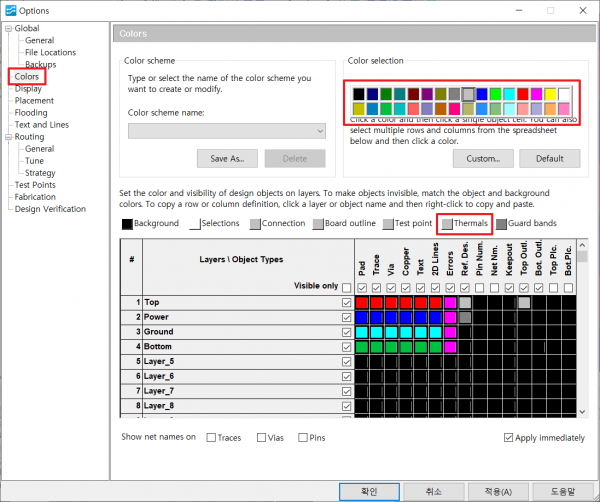
Task: Select the Bottom layer green Pad cell
Action: (x=362, y=347)
